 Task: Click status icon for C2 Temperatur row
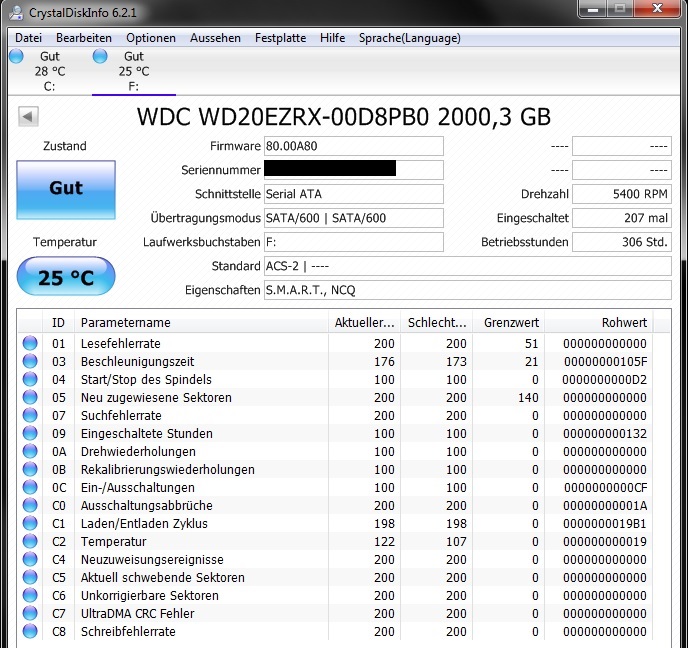(x=30, y=541)
